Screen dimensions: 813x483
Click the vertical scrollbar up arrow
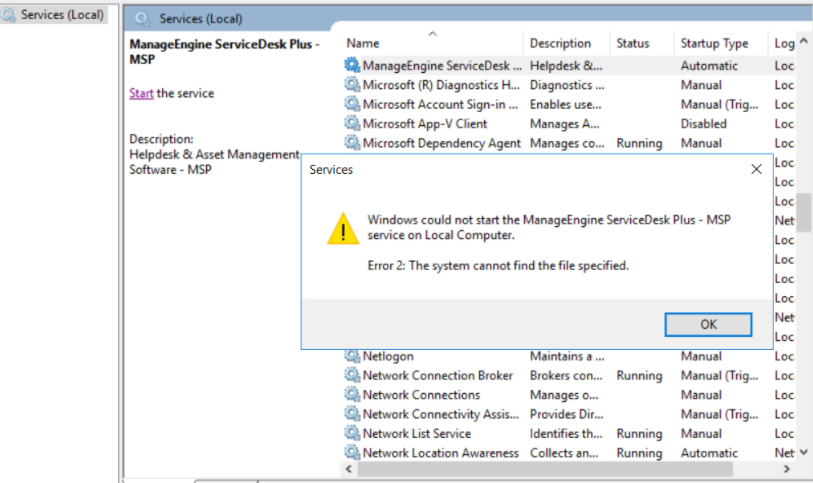804,40
